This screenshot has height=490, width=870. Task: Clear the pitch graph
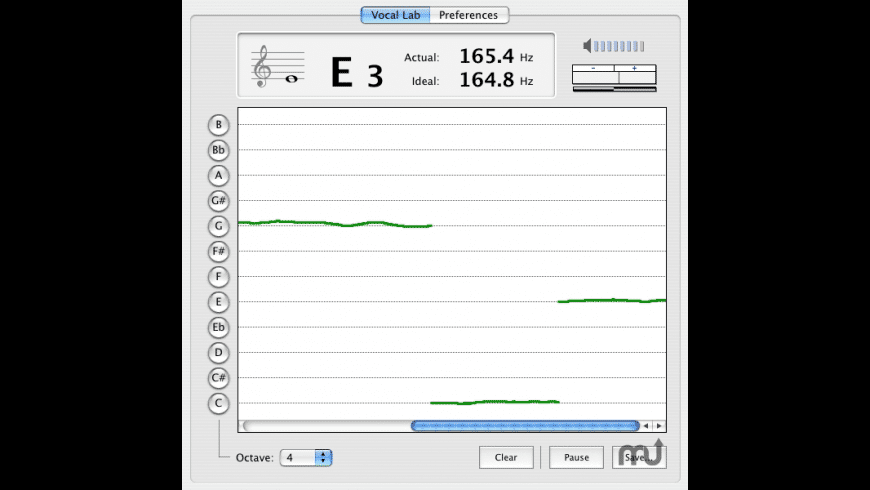pyautogui.click(x=506, y=457)
